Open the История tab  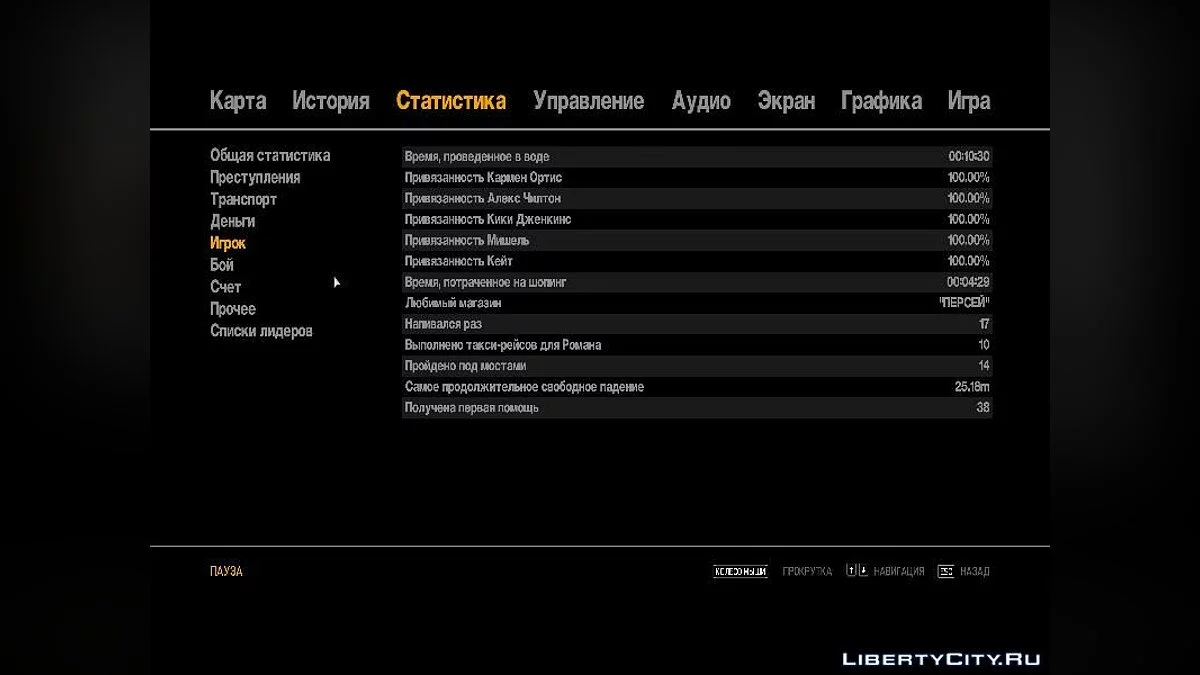[x=331, y=101]
